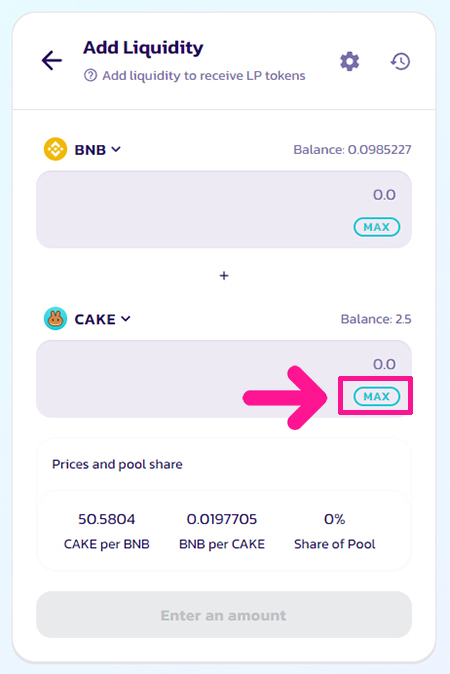Viewport: 450px width, 674px height.
Task: Click the BNB balance 0.0985227 text
Action: [x=352, y=150]
